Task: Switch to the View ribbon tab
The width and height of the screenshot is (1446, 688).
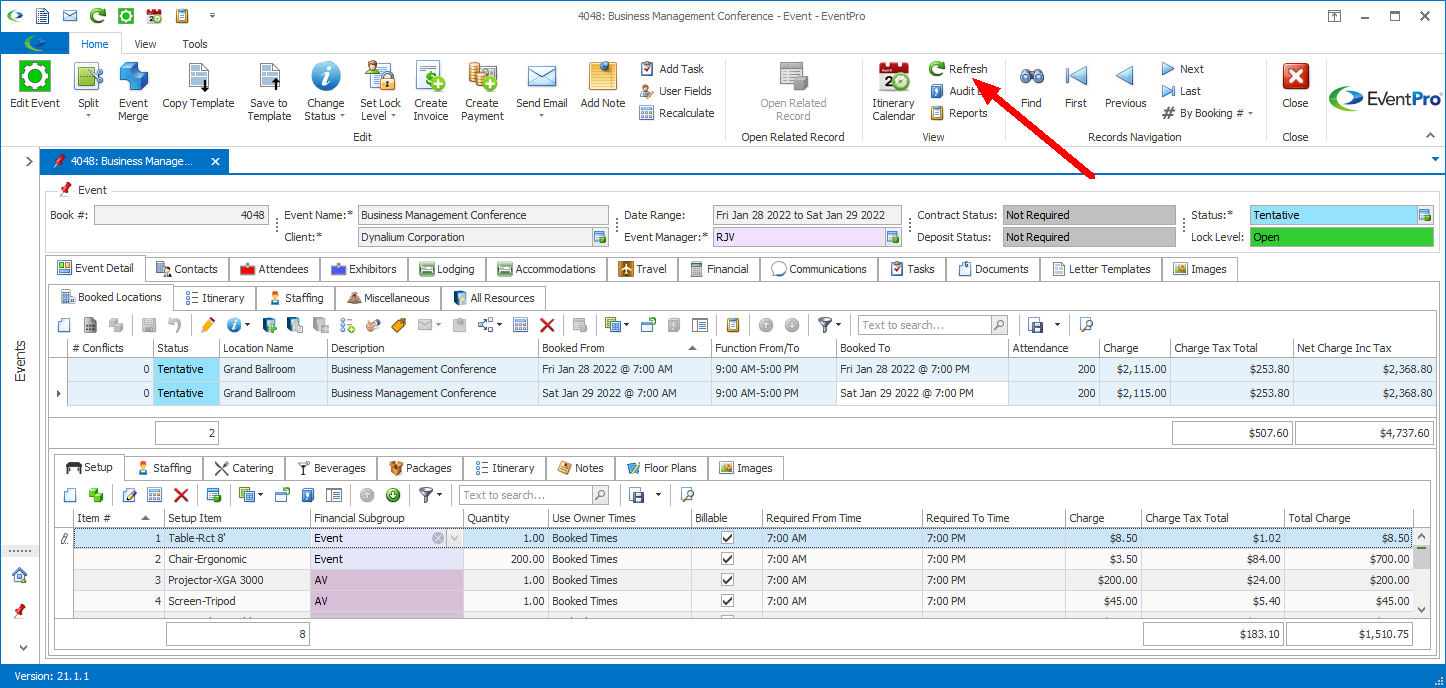Action: click(146, 44)
